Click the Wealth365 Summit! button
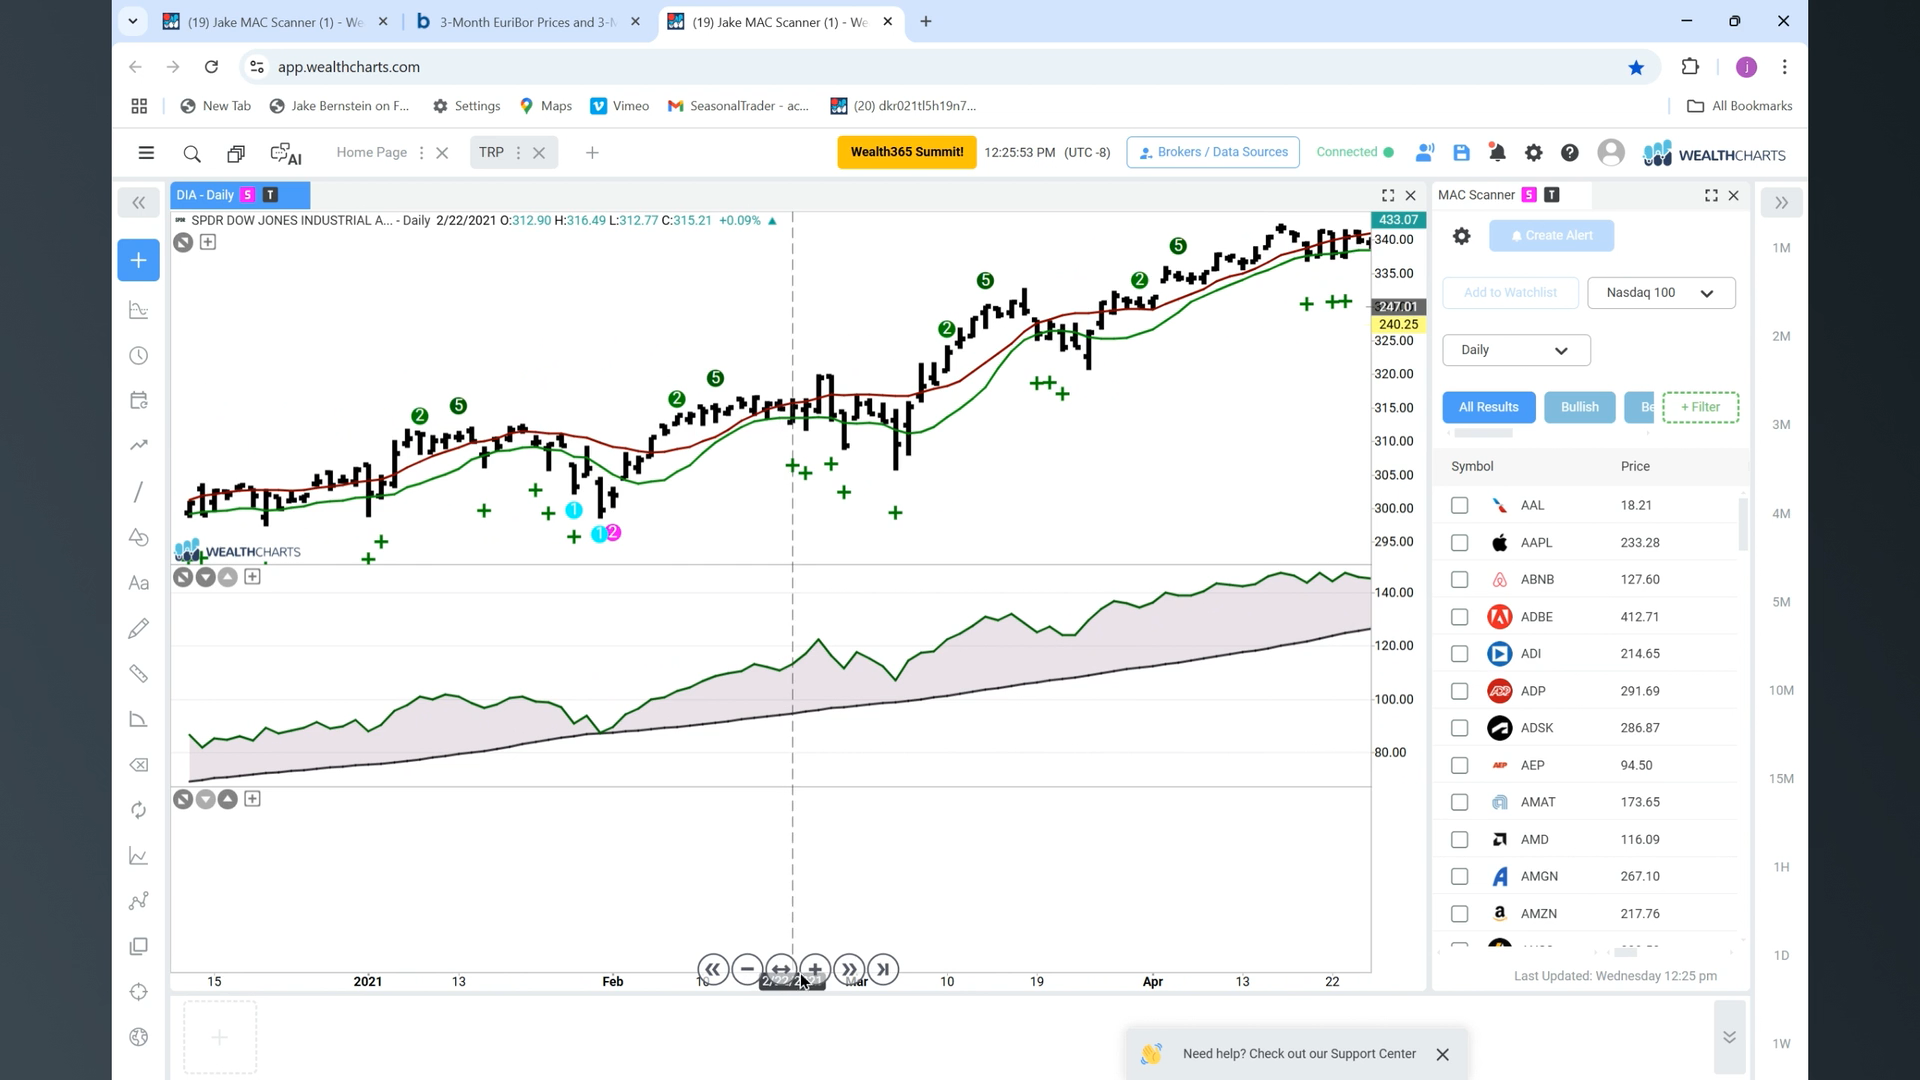 coord(907,152)
